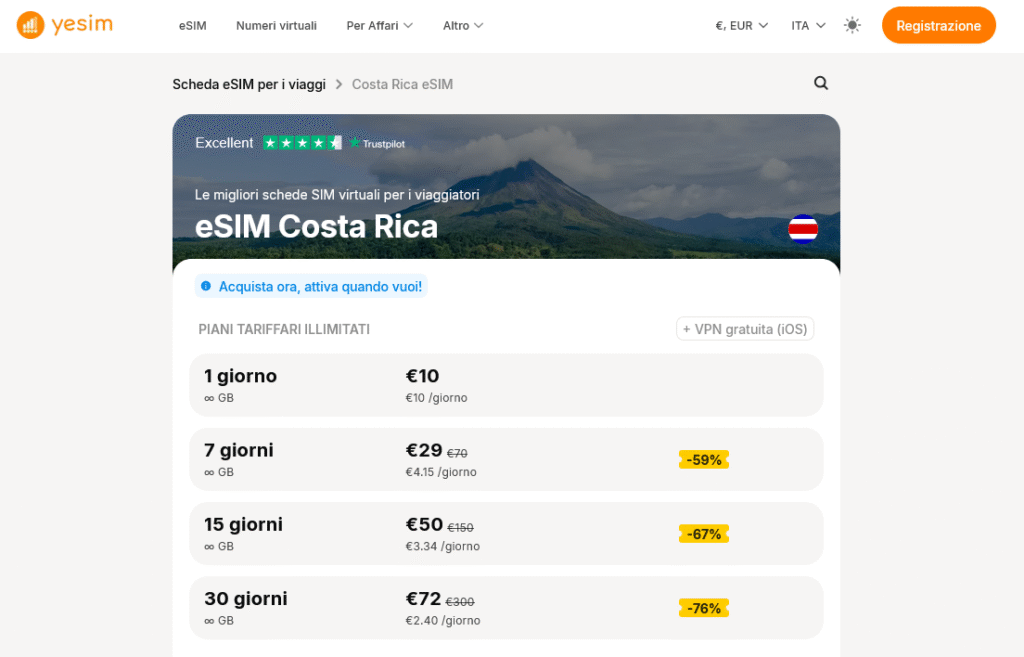Toggle light/dark mode with the sun icon
Image resolution: width=1024 pixels, height=657 pixels.
click(x=852, y=25)
